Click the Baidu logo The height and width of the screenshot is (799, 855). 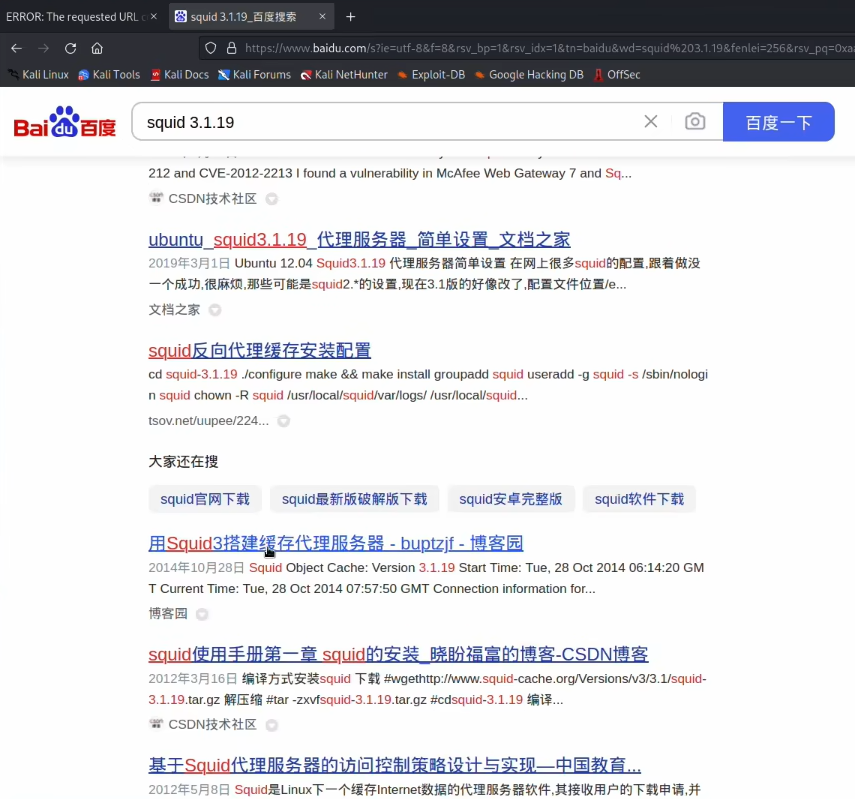tap(65, 122)
